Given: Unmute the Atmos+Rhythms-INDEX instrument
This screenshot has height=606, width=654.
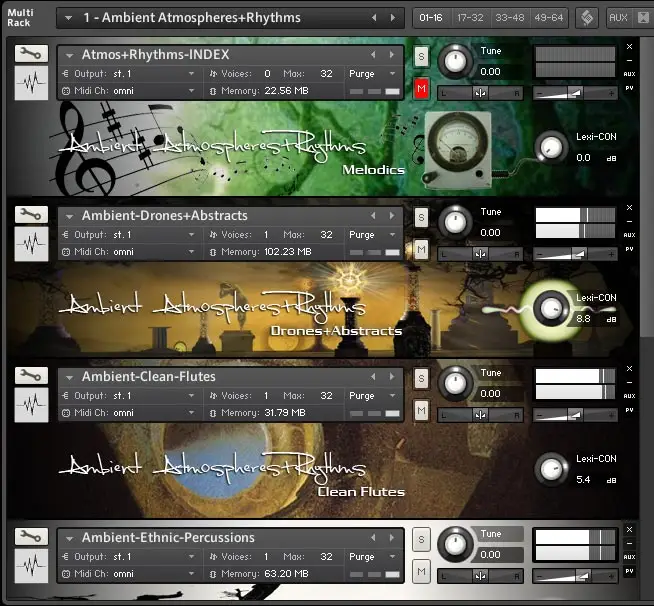Looking at the screenshot, I should click(421, 88).
